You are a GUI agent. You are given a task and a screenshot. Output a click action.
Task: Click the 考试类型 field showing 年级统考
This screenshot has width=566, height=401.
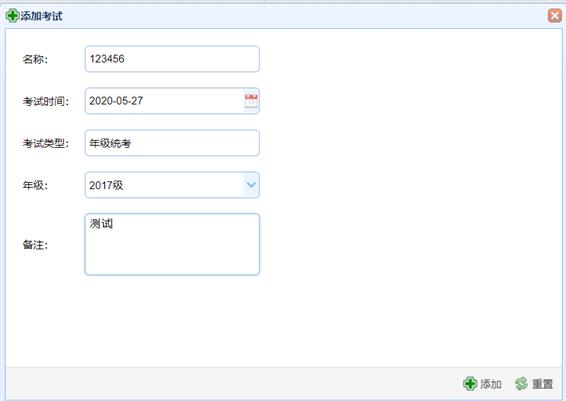click(172, 143)
